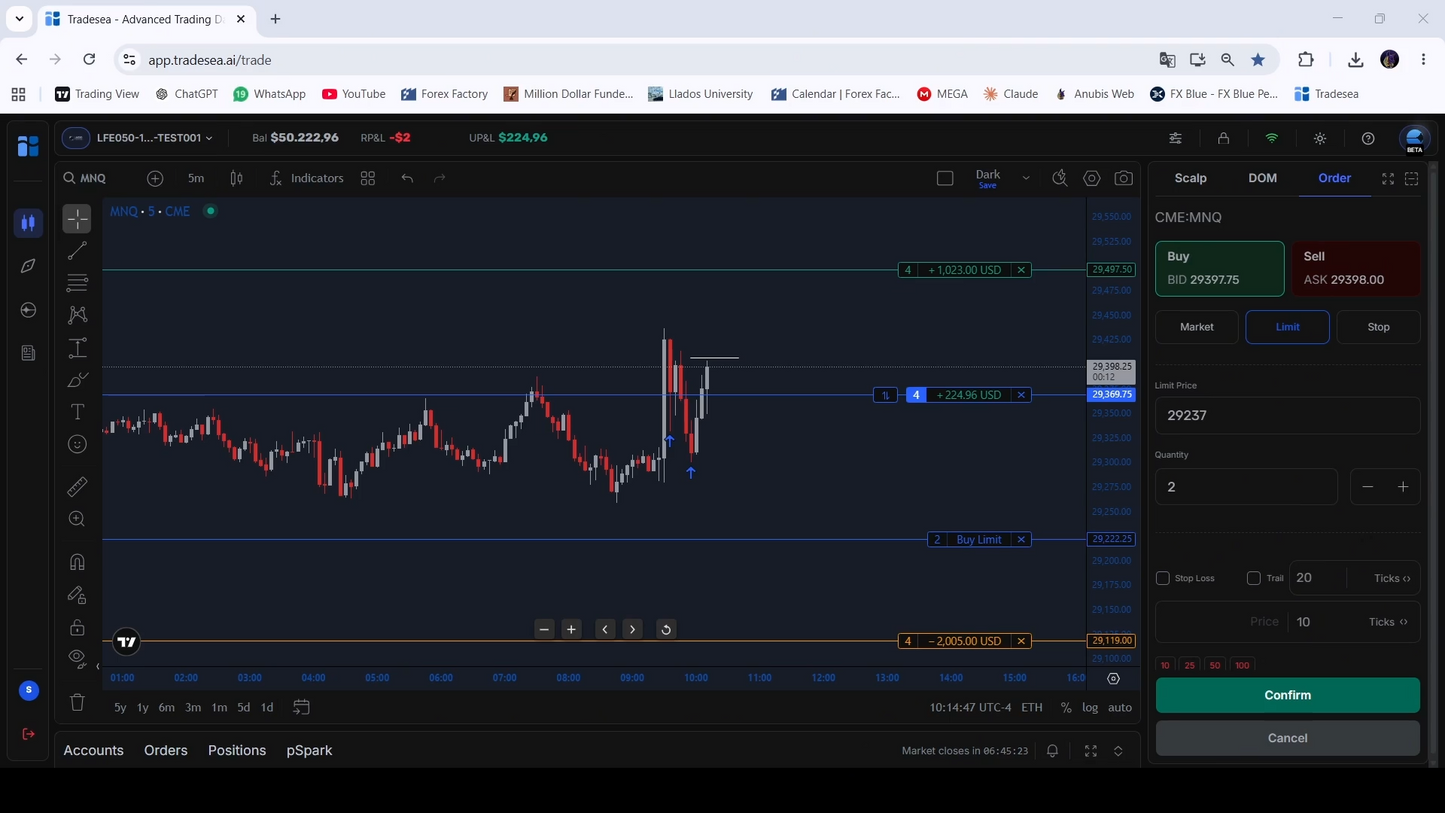Lock all drawing tools

point(77,627)
